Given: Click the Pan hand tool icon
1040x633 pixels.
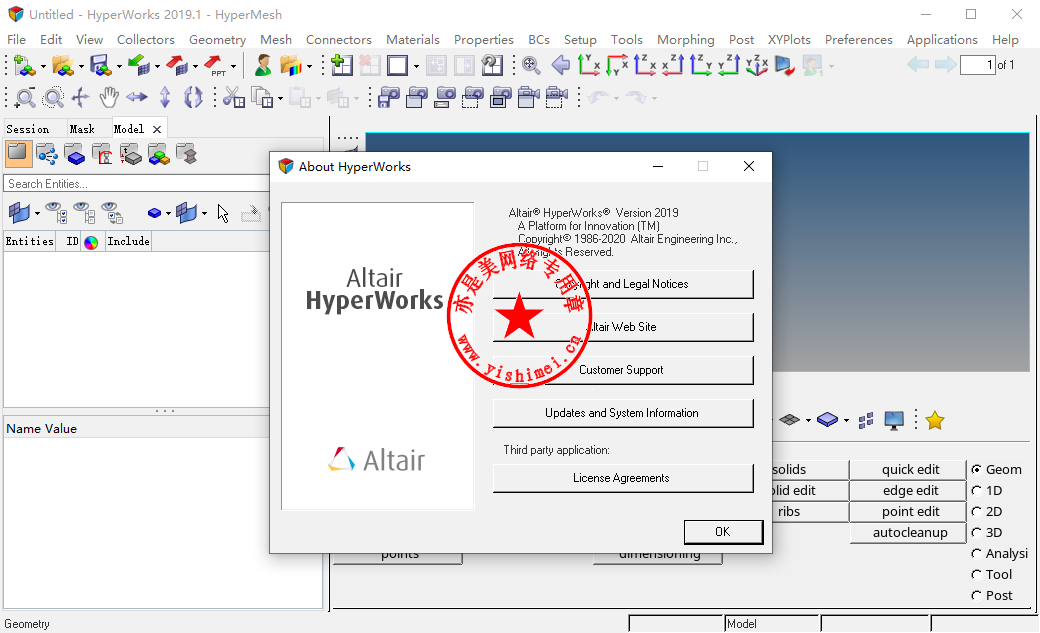Looking at the screenshot, I should point(109,98).
